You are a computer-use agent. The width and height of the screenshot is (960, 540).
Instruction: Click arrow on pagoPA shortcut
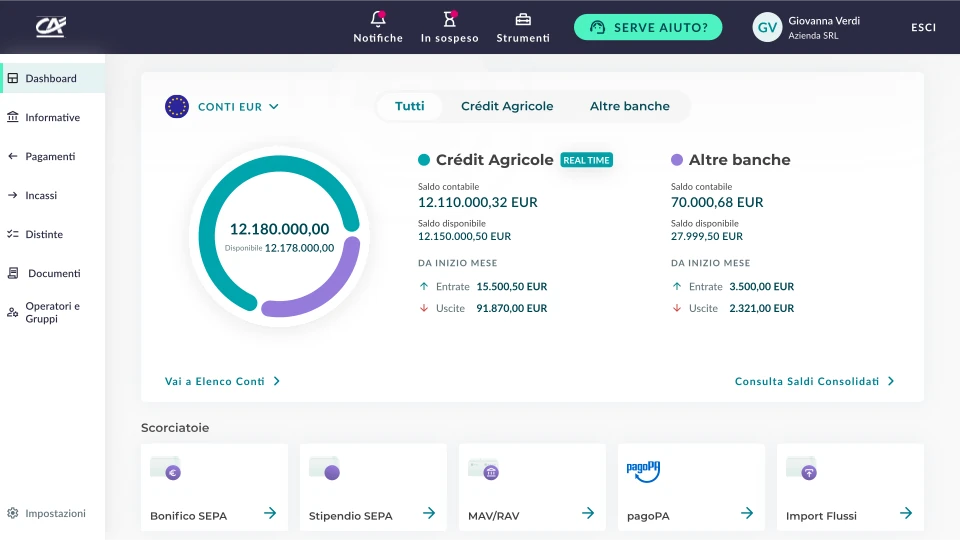[x=747, y=513]
